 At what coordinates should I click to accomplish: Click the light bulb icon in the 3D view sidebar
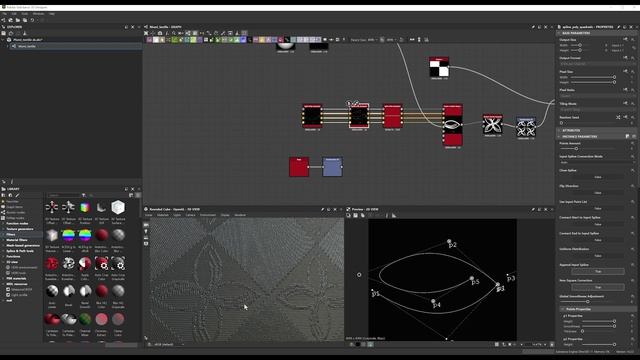pyautogui.click(x=146, y=231)
